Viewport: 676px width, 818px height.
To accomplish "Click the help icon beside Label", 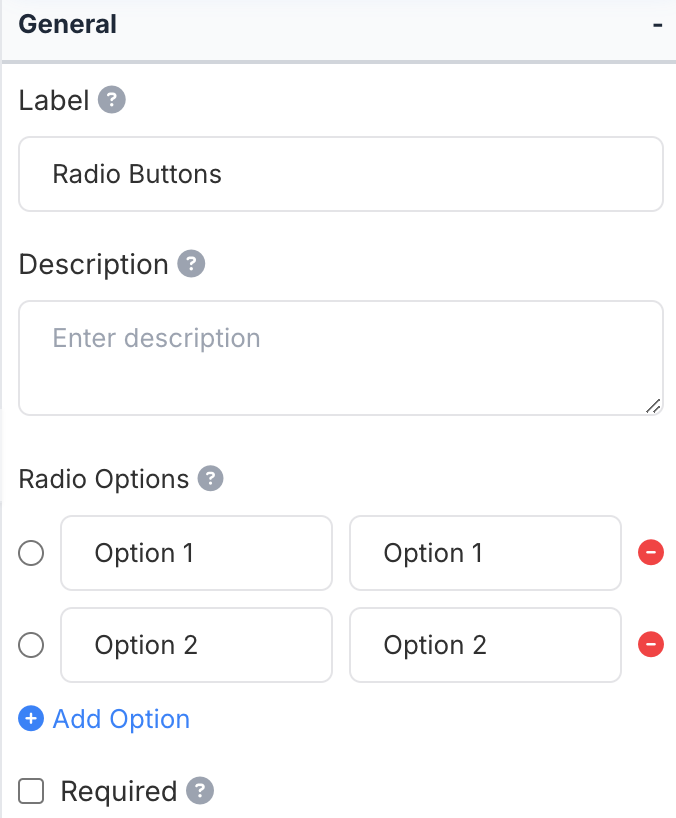I will 112,100.
